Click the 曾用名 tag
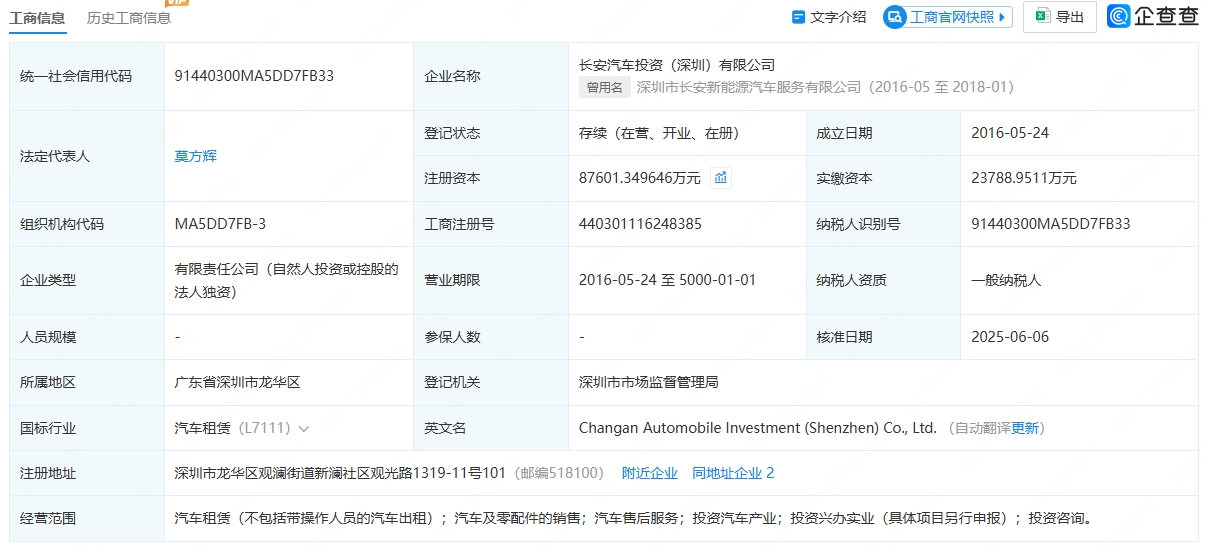The height and width of the screenshot is (552, 1207). 605,87
